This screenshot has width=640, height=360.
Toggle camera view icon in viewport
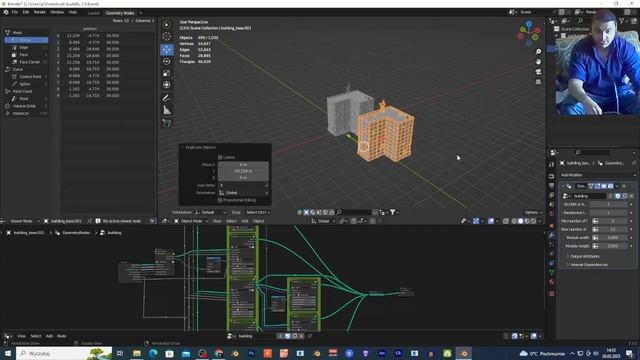click(x=538, y=72)
